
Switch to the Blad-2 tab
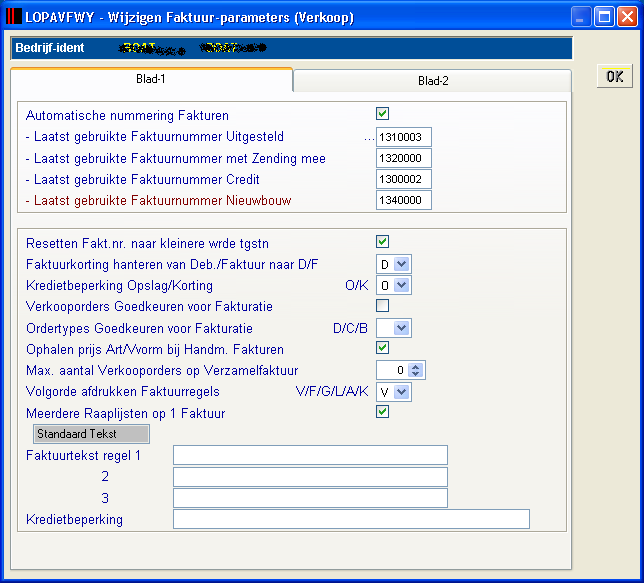tap(433, 81)
